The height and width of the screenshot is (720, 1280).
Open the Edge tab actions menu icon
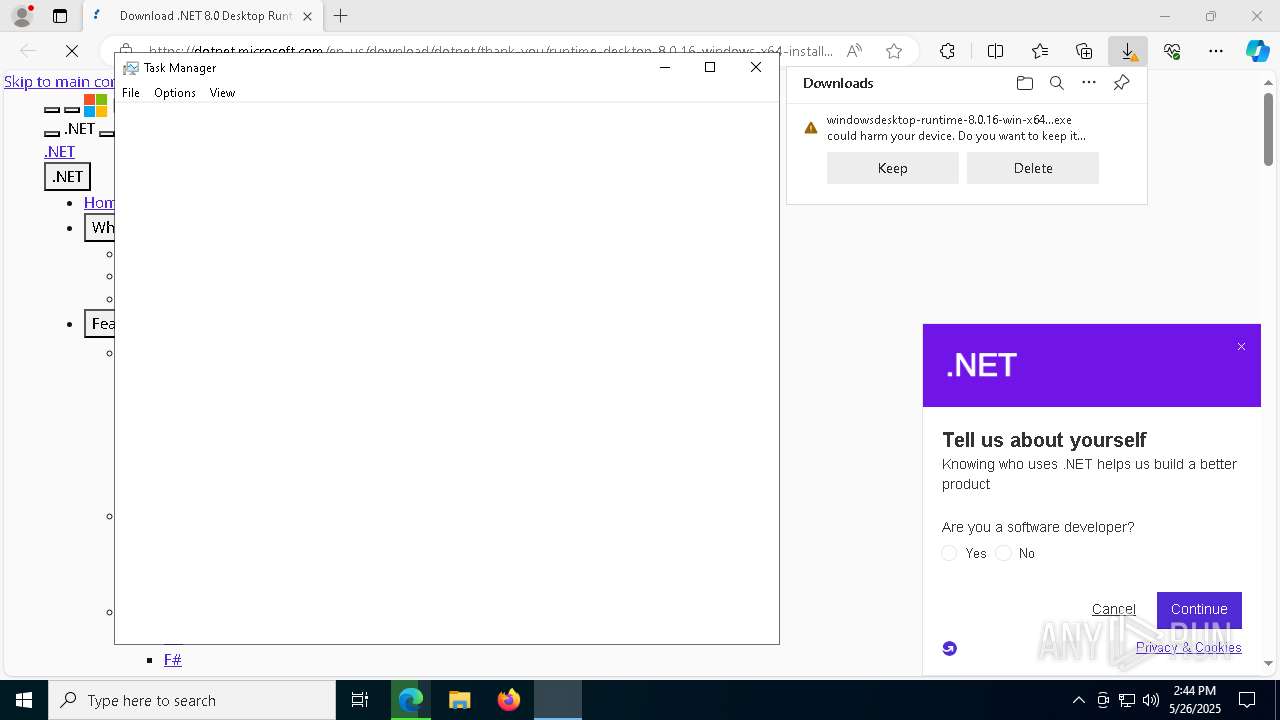pyautogui.click(x=60, y=16)
